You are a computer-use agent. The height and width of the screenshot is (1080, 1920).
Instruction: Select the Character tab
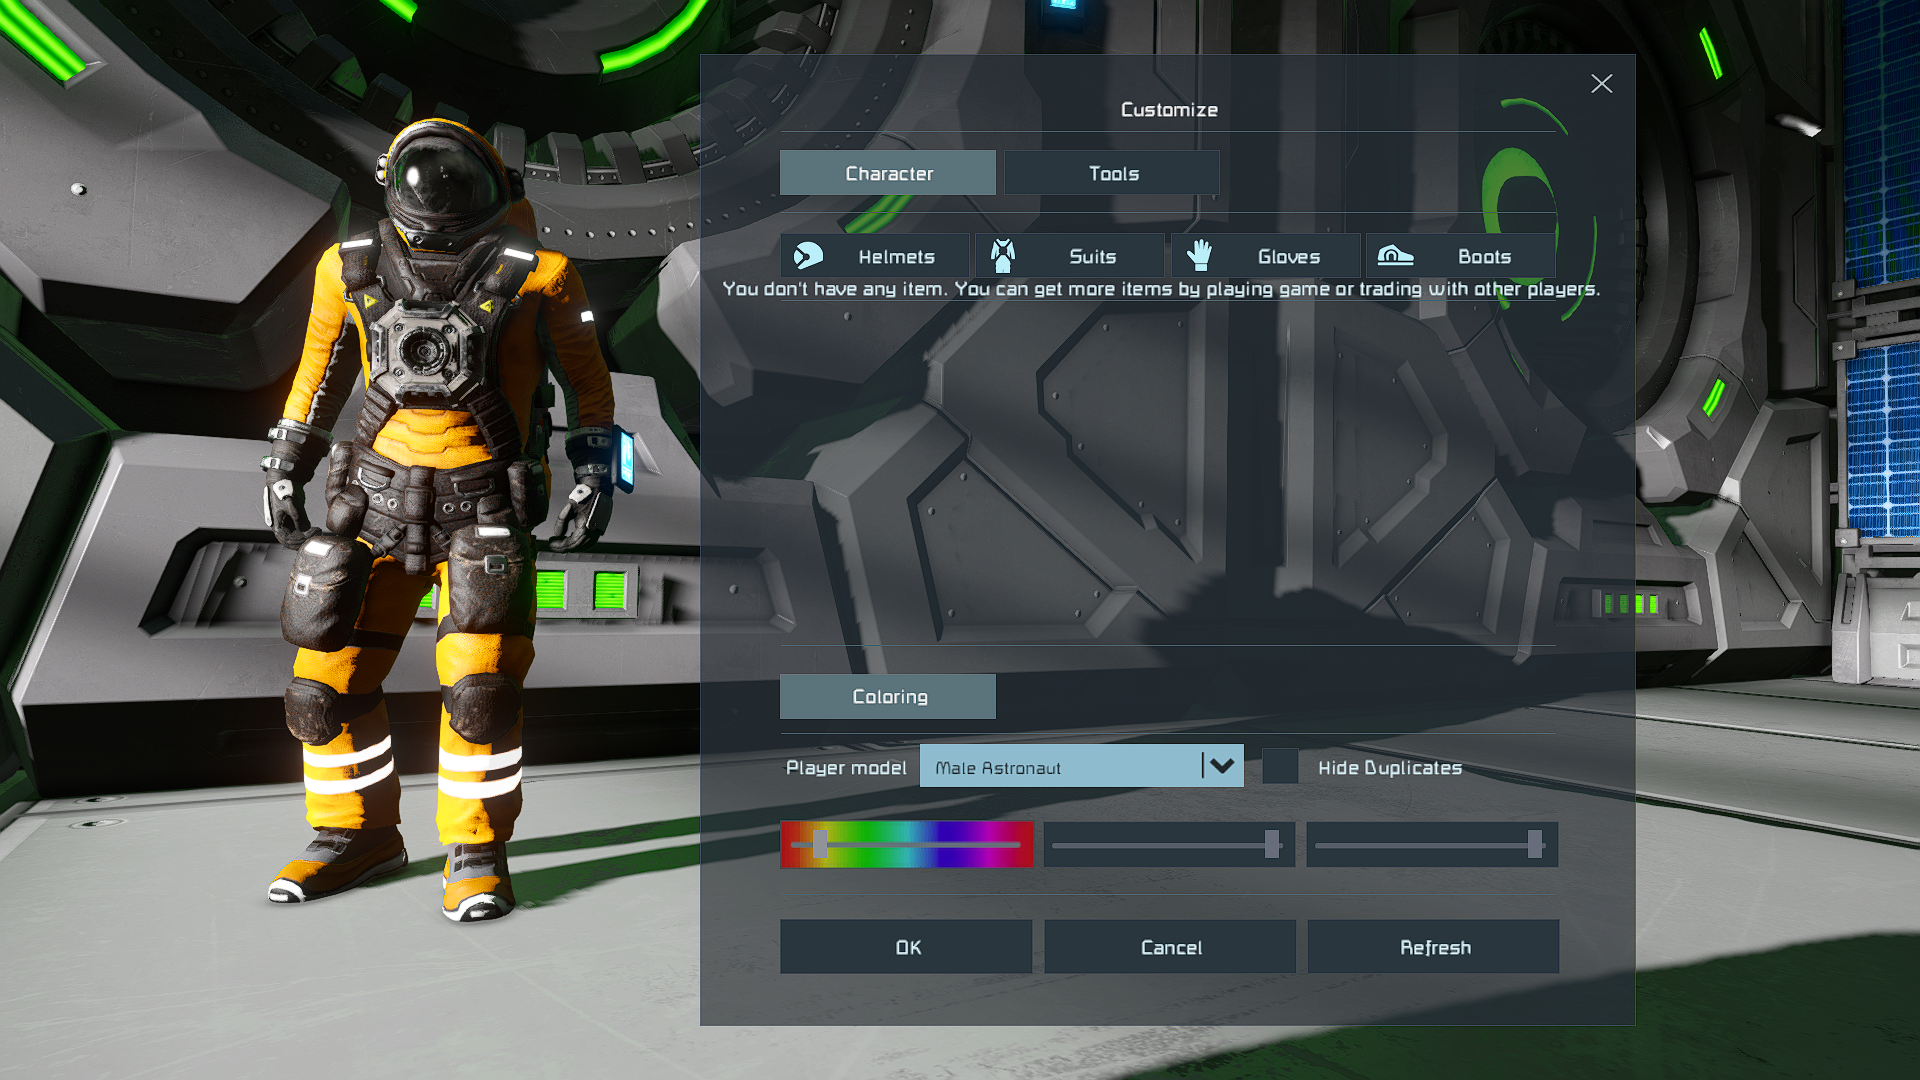coord(888,173)
